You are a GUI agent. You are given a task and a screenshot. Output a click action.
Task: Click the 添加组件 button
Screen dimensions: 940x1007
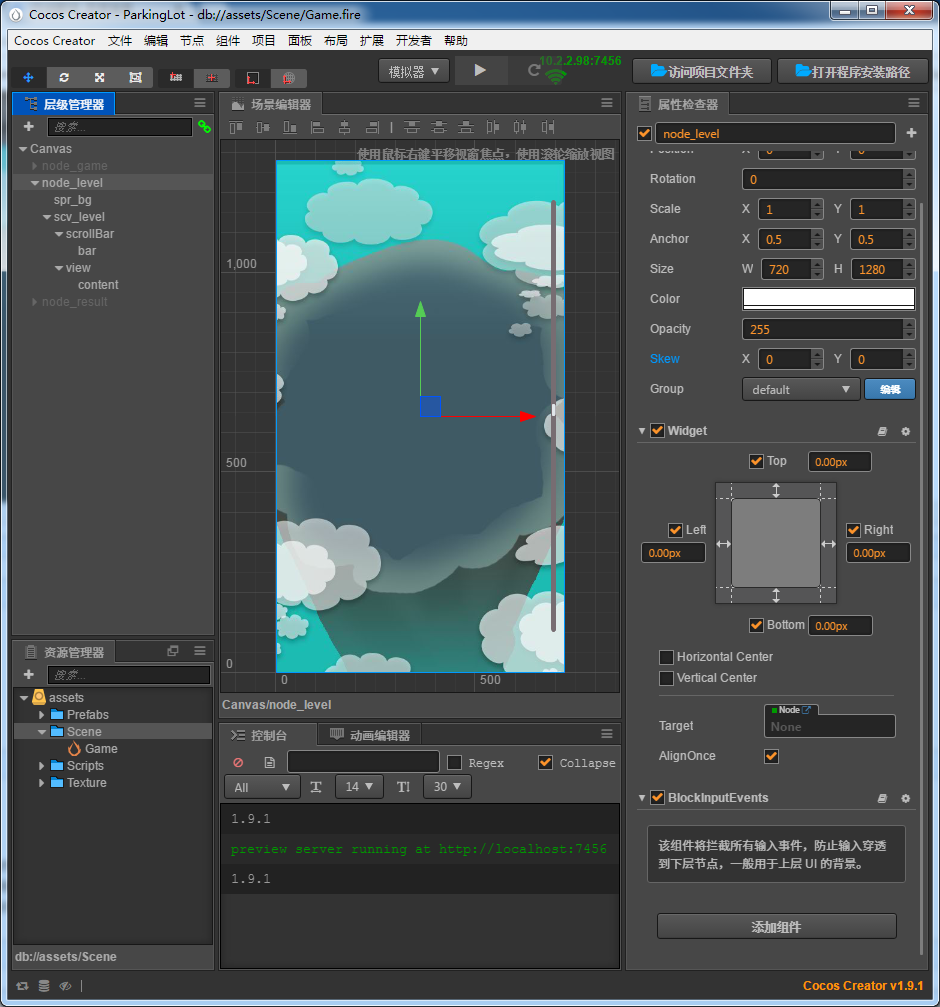776,927
